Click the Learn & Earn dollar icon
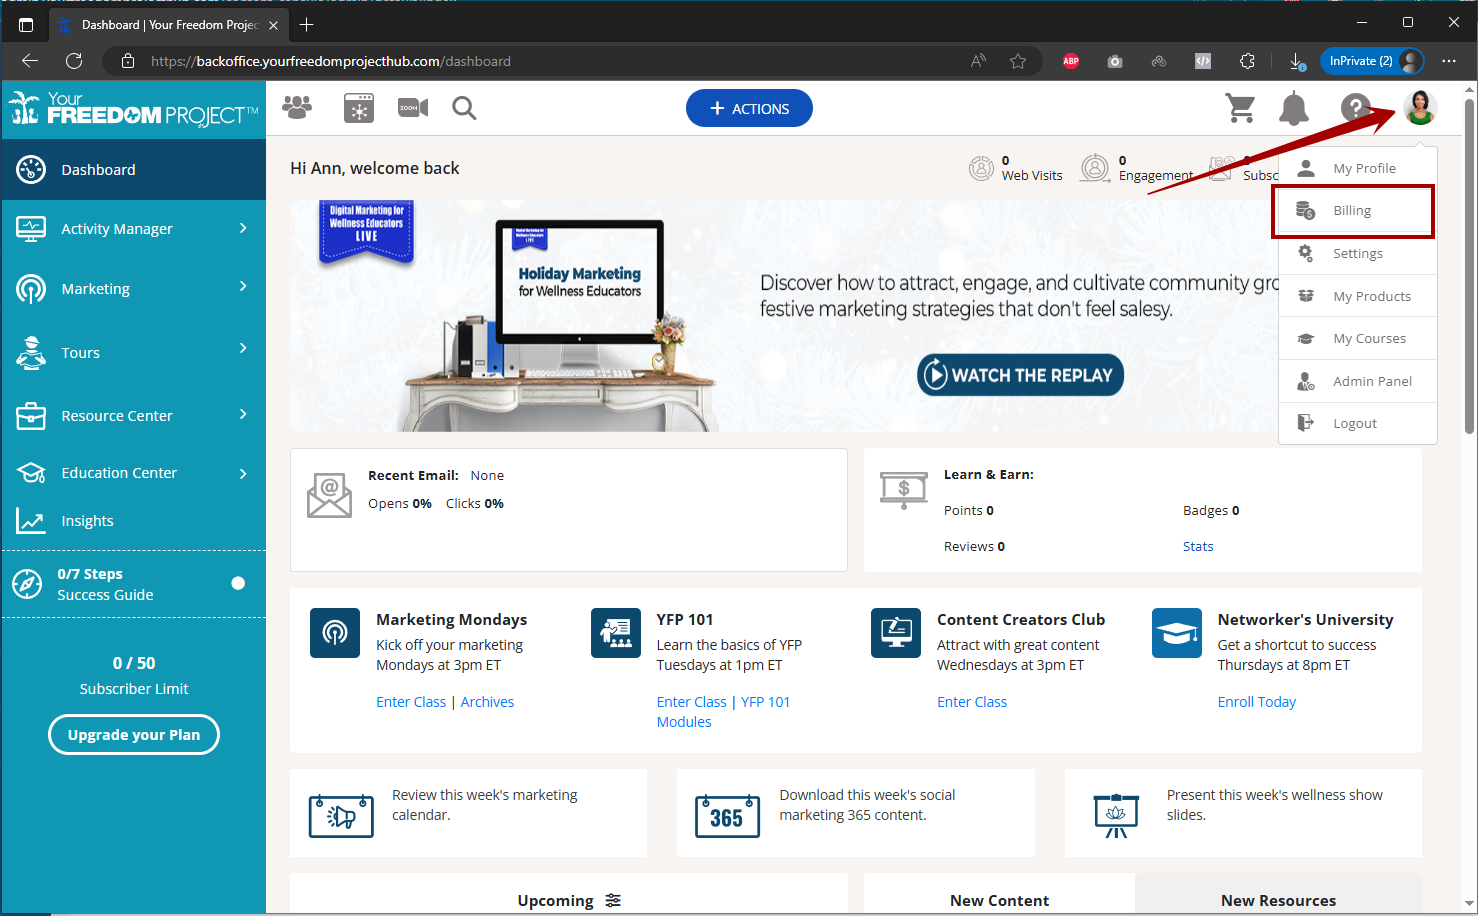This screenshot has height=916, width=1478. (x=904, y=490)
